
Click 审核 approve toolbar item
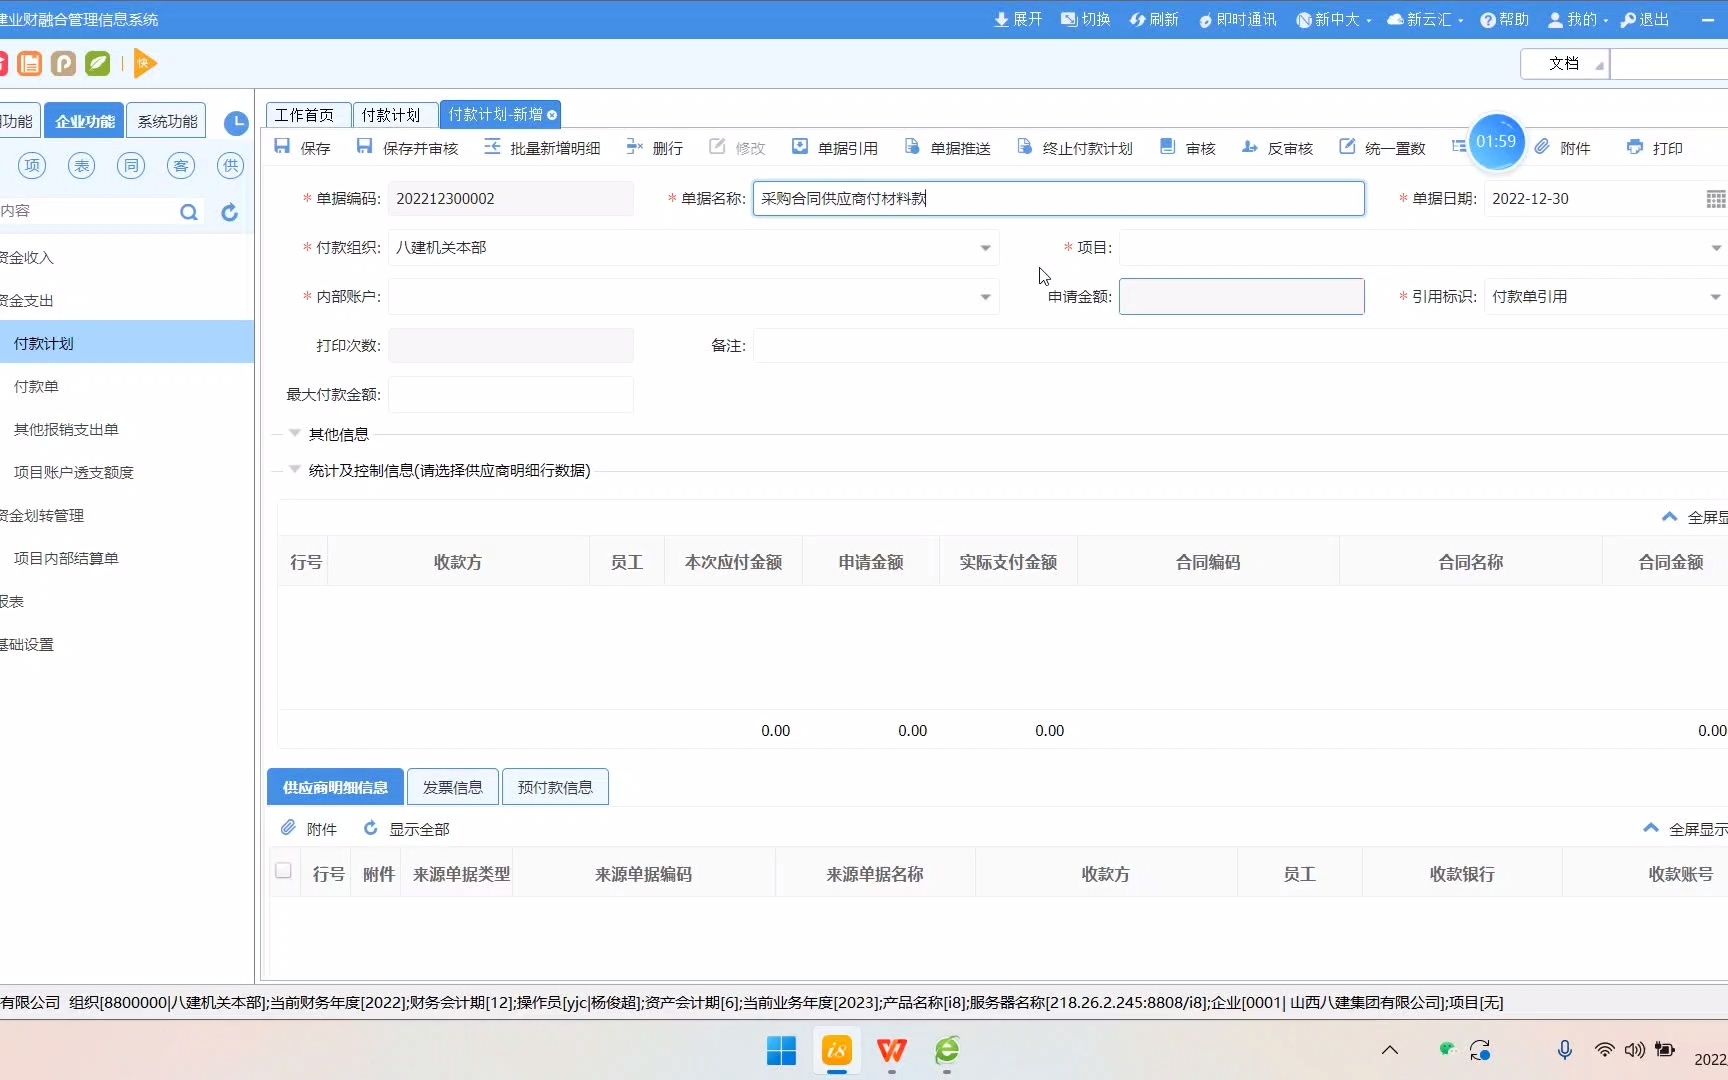[1187, 148]
